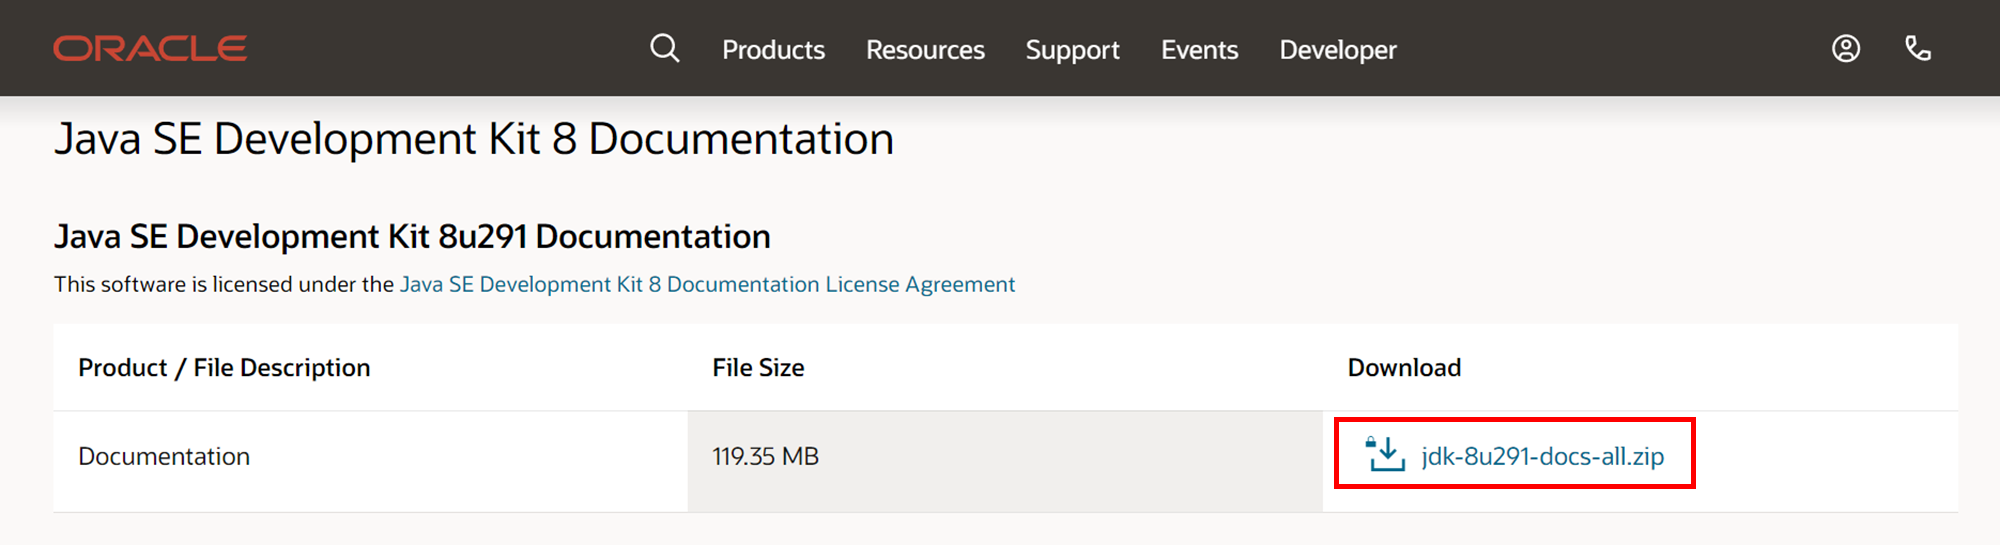Click the Download column header
2000x545 pixels.
1404,367
